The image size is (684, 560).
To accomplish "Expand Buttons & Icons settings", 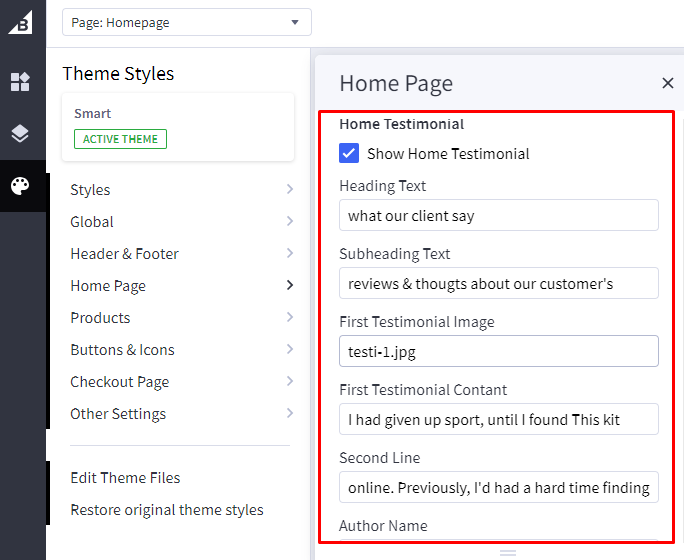I will [180, 350].
